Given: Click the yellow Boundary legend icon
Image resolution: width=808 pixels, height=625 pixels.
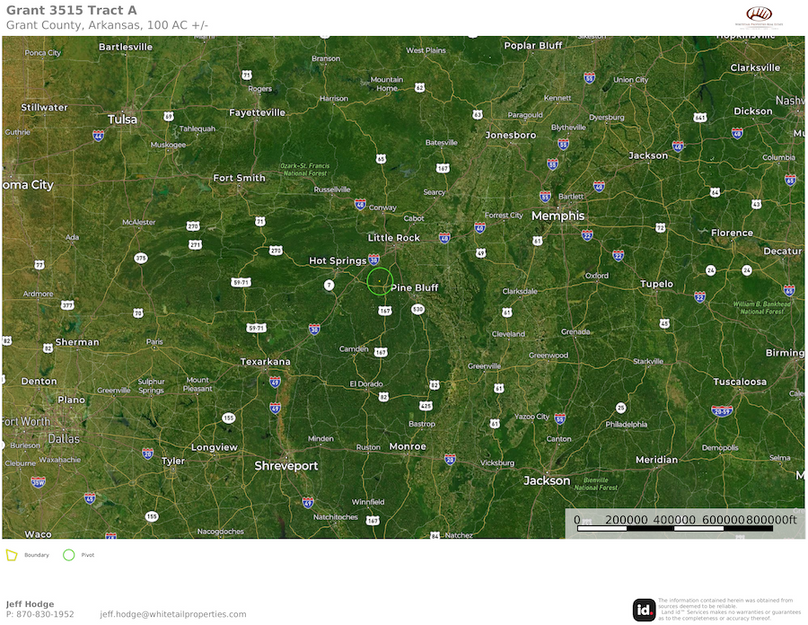Looking at the screenshot, I should click(11, 554).
